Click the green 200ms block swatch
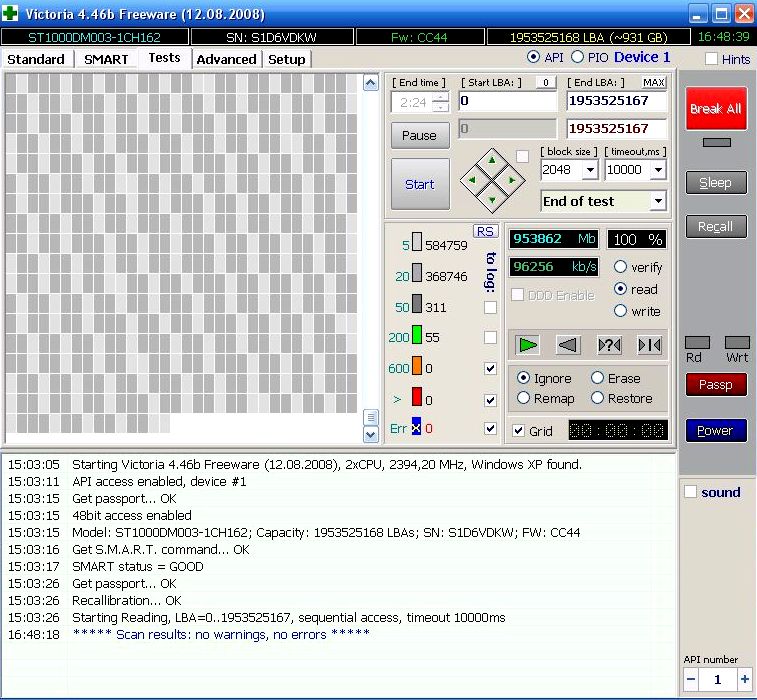This screenshot has height=700, width=757. click(x=417, y=335)
